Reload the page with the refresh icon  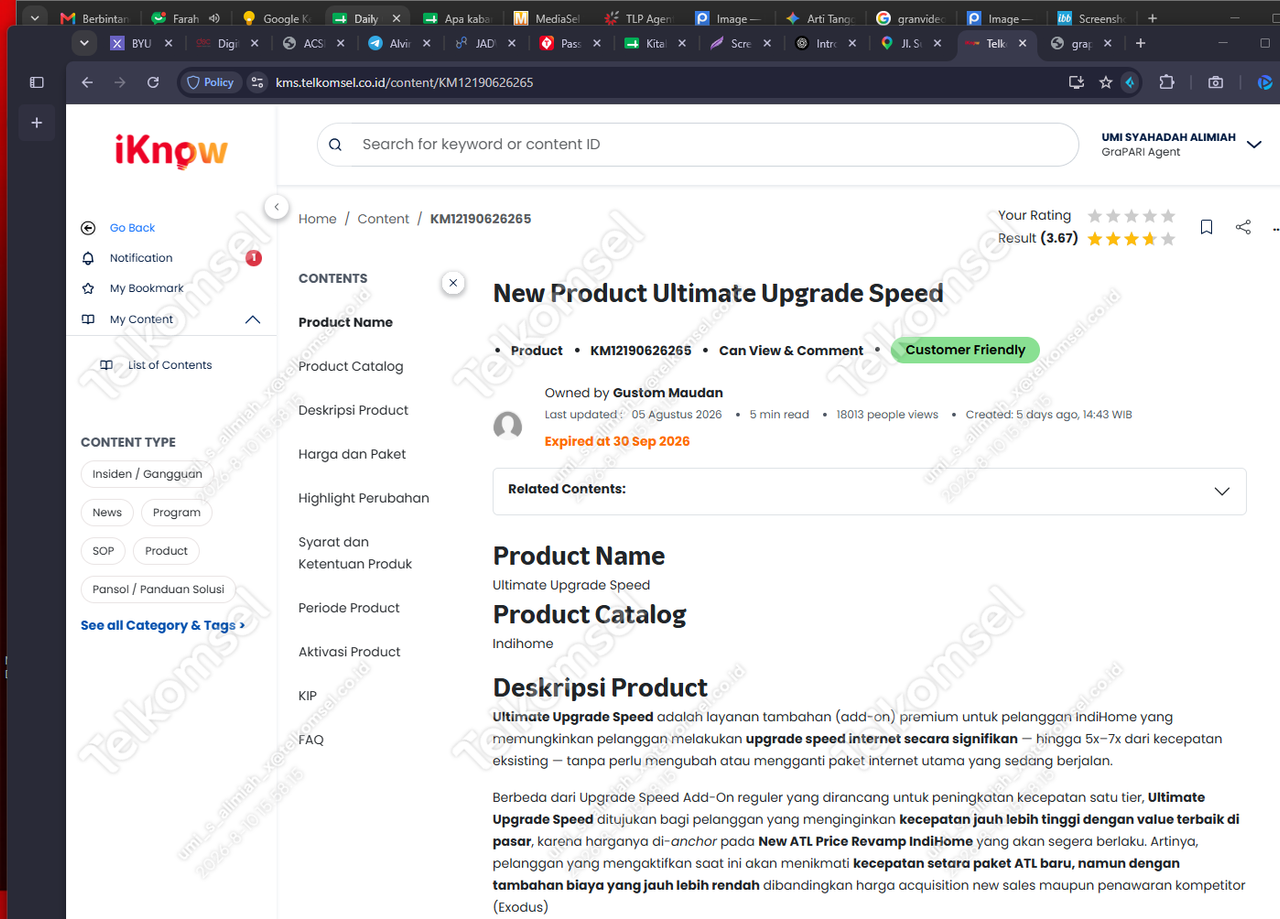[x=153, y=82]
